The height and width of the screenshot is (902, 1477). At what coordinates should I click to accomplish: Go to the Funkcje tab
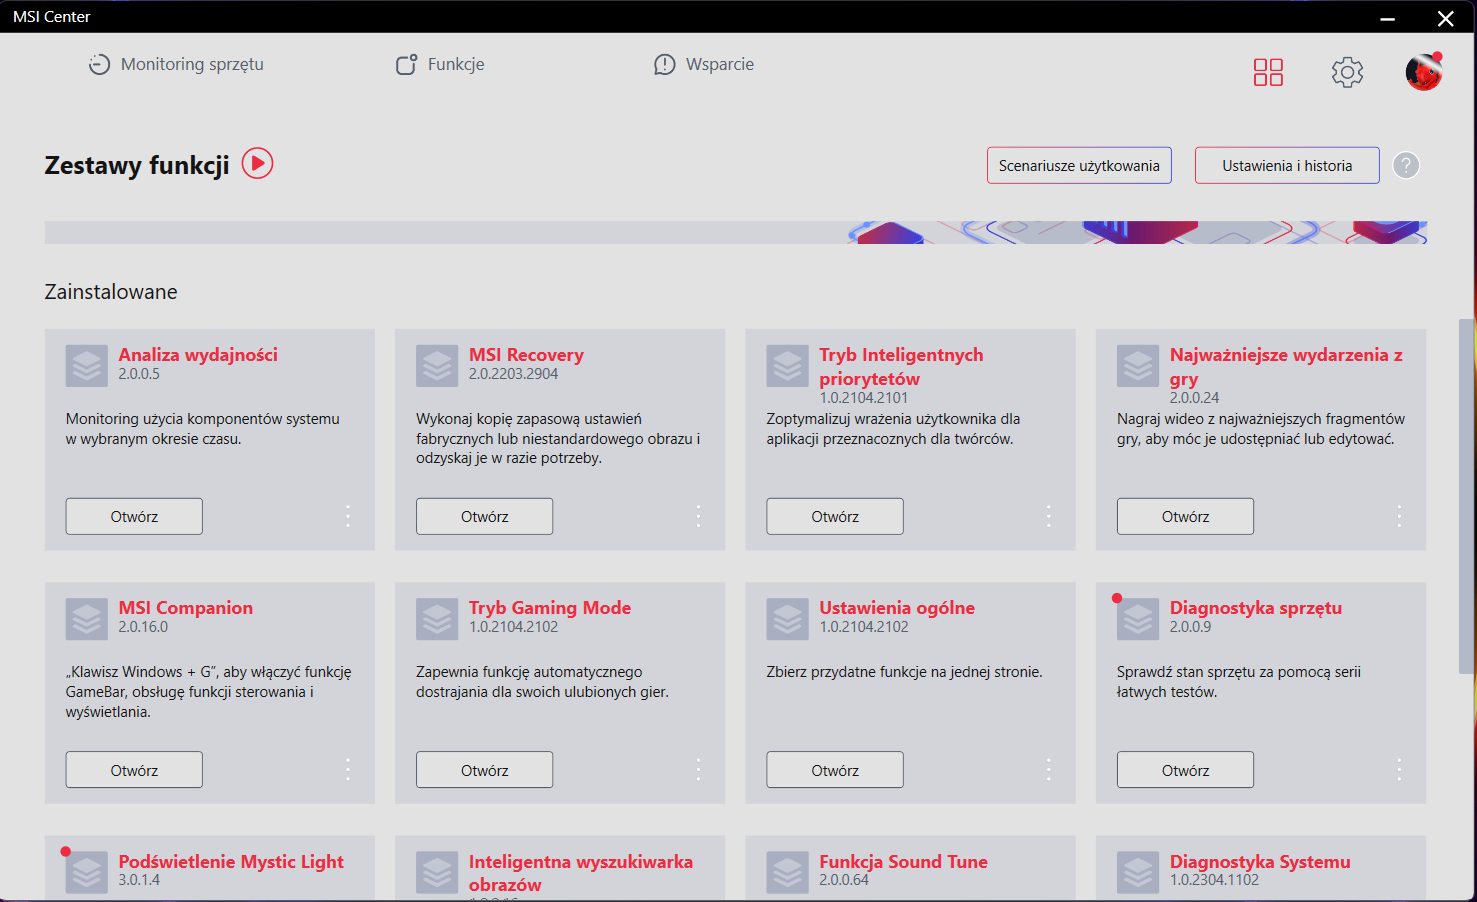coord(440,65)
